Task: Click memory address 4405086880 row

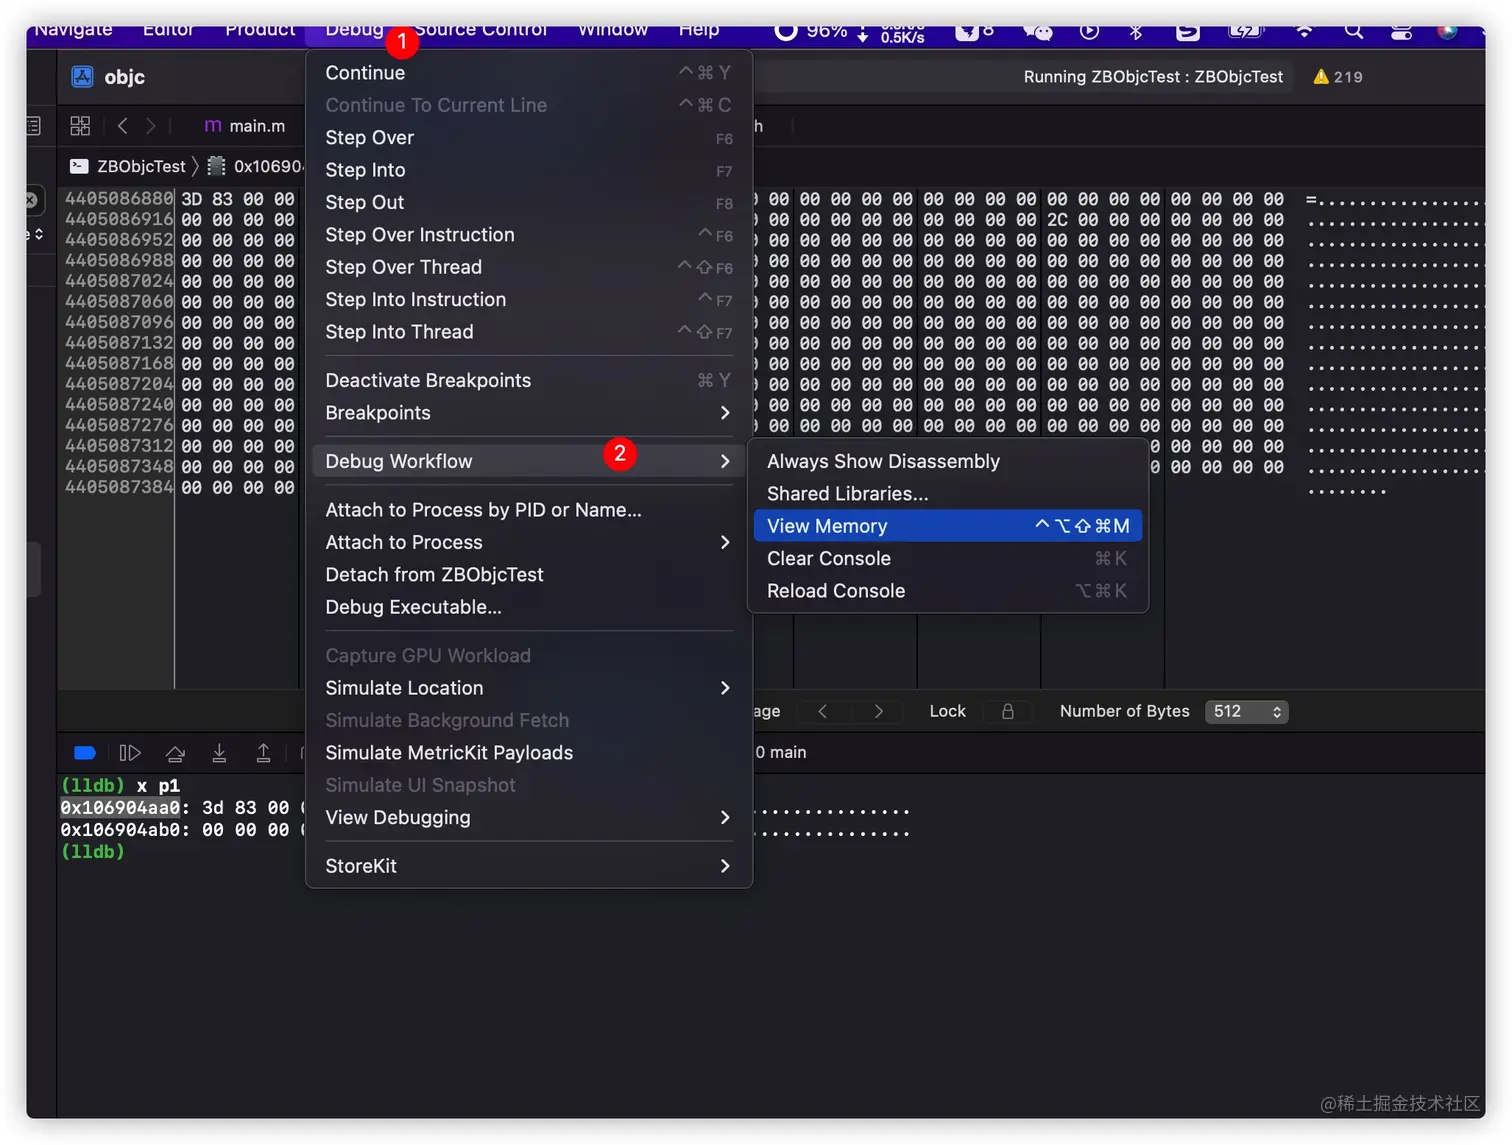Action: click(119, 199)
